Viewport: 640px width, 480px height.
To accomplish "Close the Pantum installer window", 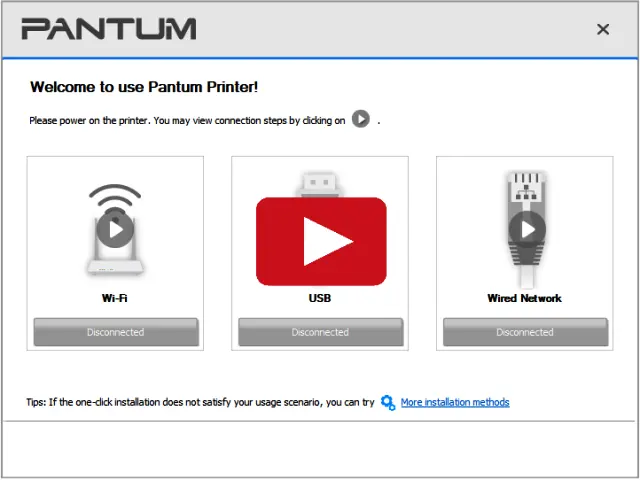I will click(603, 29).
